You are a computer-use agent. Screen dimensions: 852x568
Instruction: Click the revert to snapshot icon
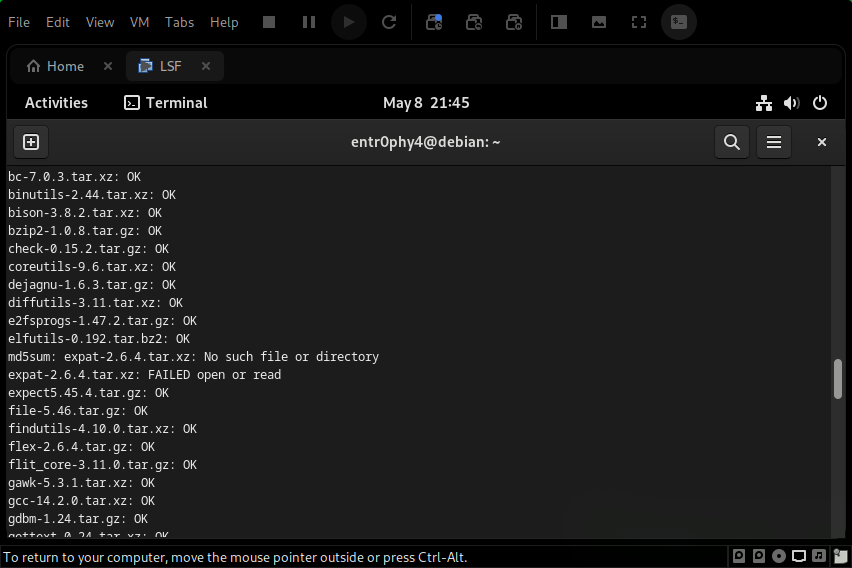coord(474,22)
